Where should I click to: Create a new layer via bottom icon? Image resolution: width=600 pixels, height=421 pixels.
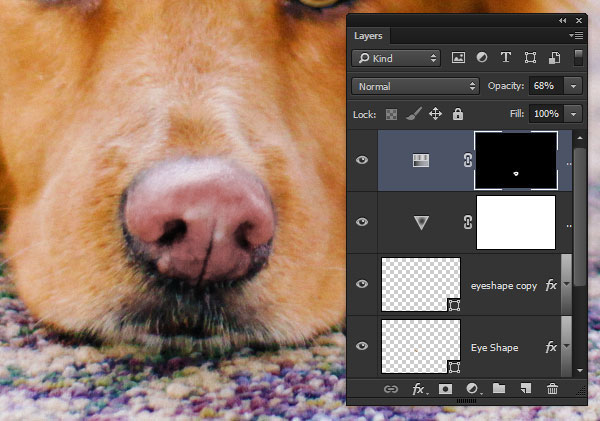click(x=526, y=389)
